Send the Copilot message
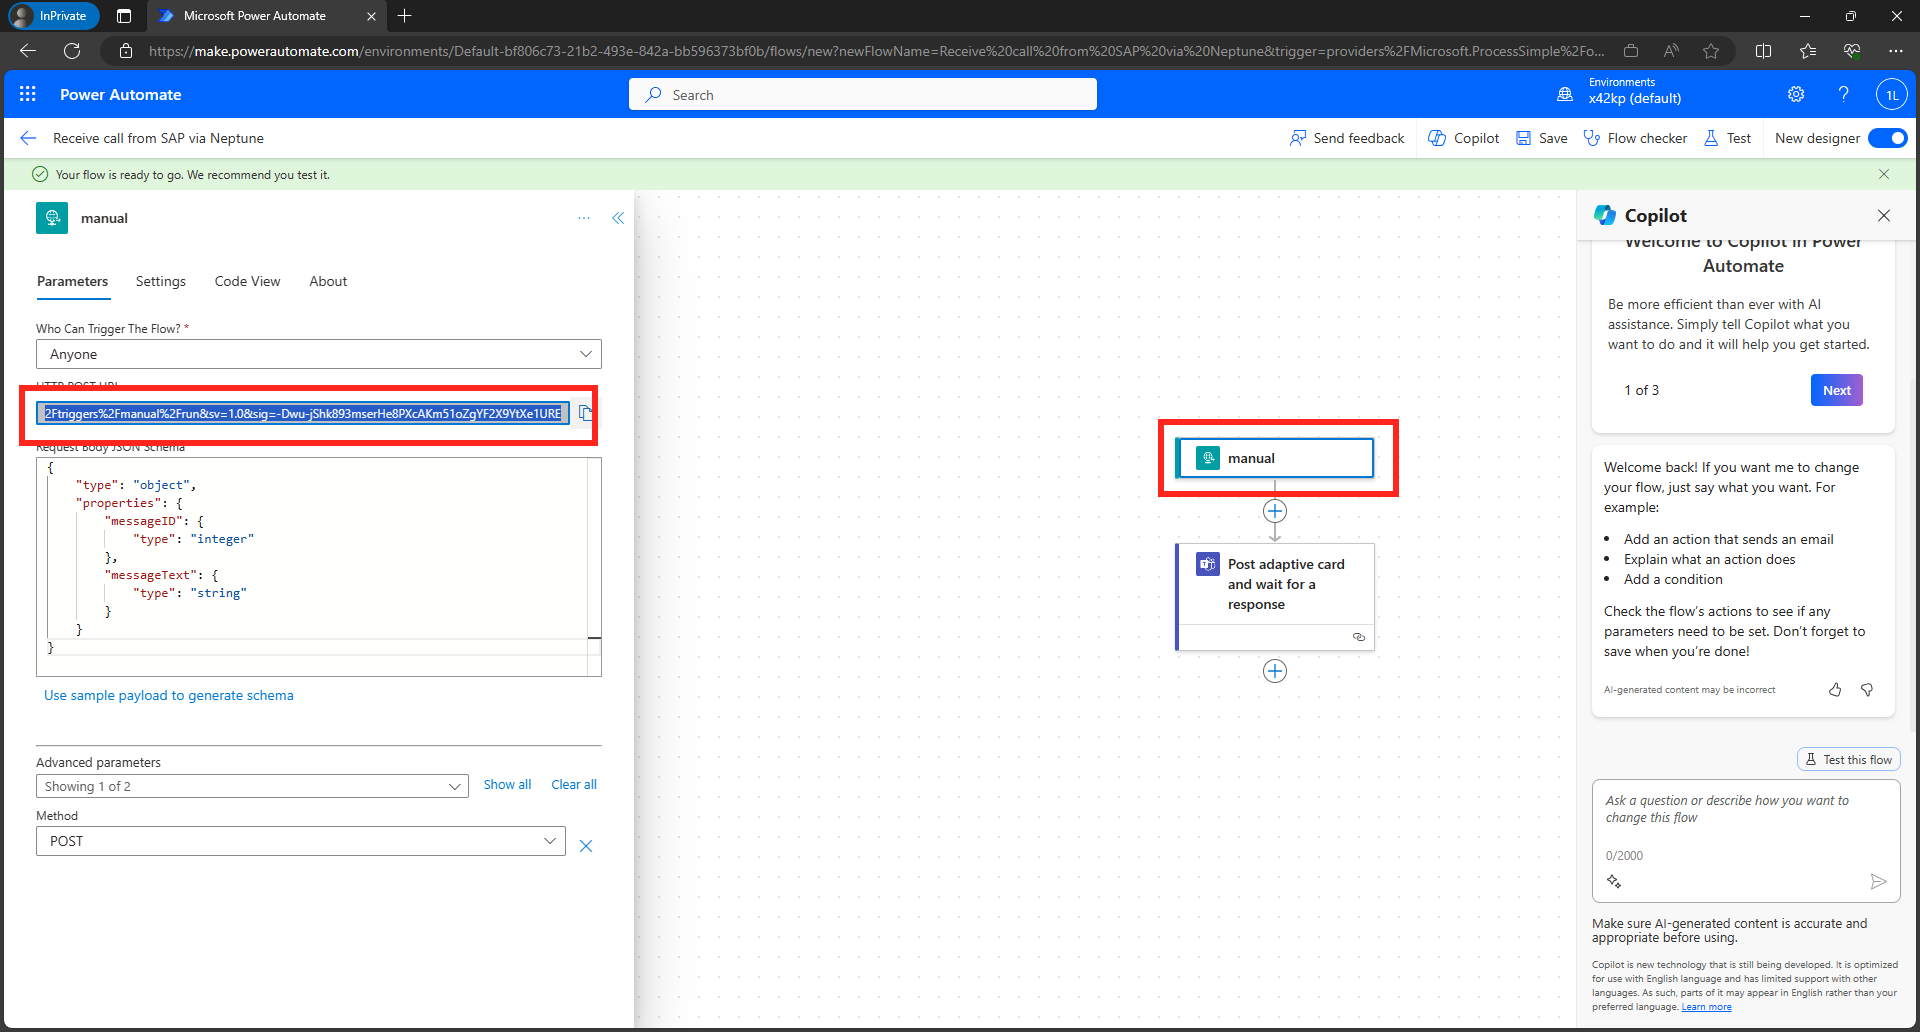 1878,881
